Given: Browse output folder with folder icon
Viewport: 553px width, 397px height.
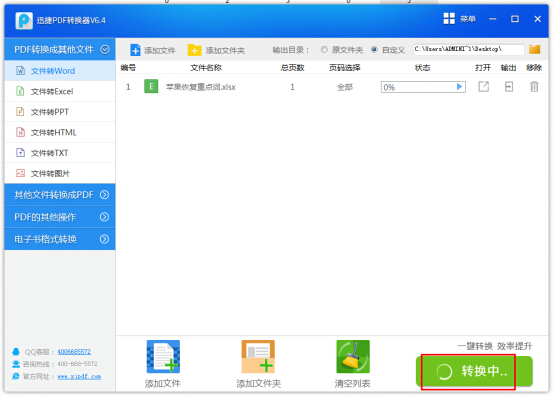Looking at the screenshot, I should coord(534,49).
